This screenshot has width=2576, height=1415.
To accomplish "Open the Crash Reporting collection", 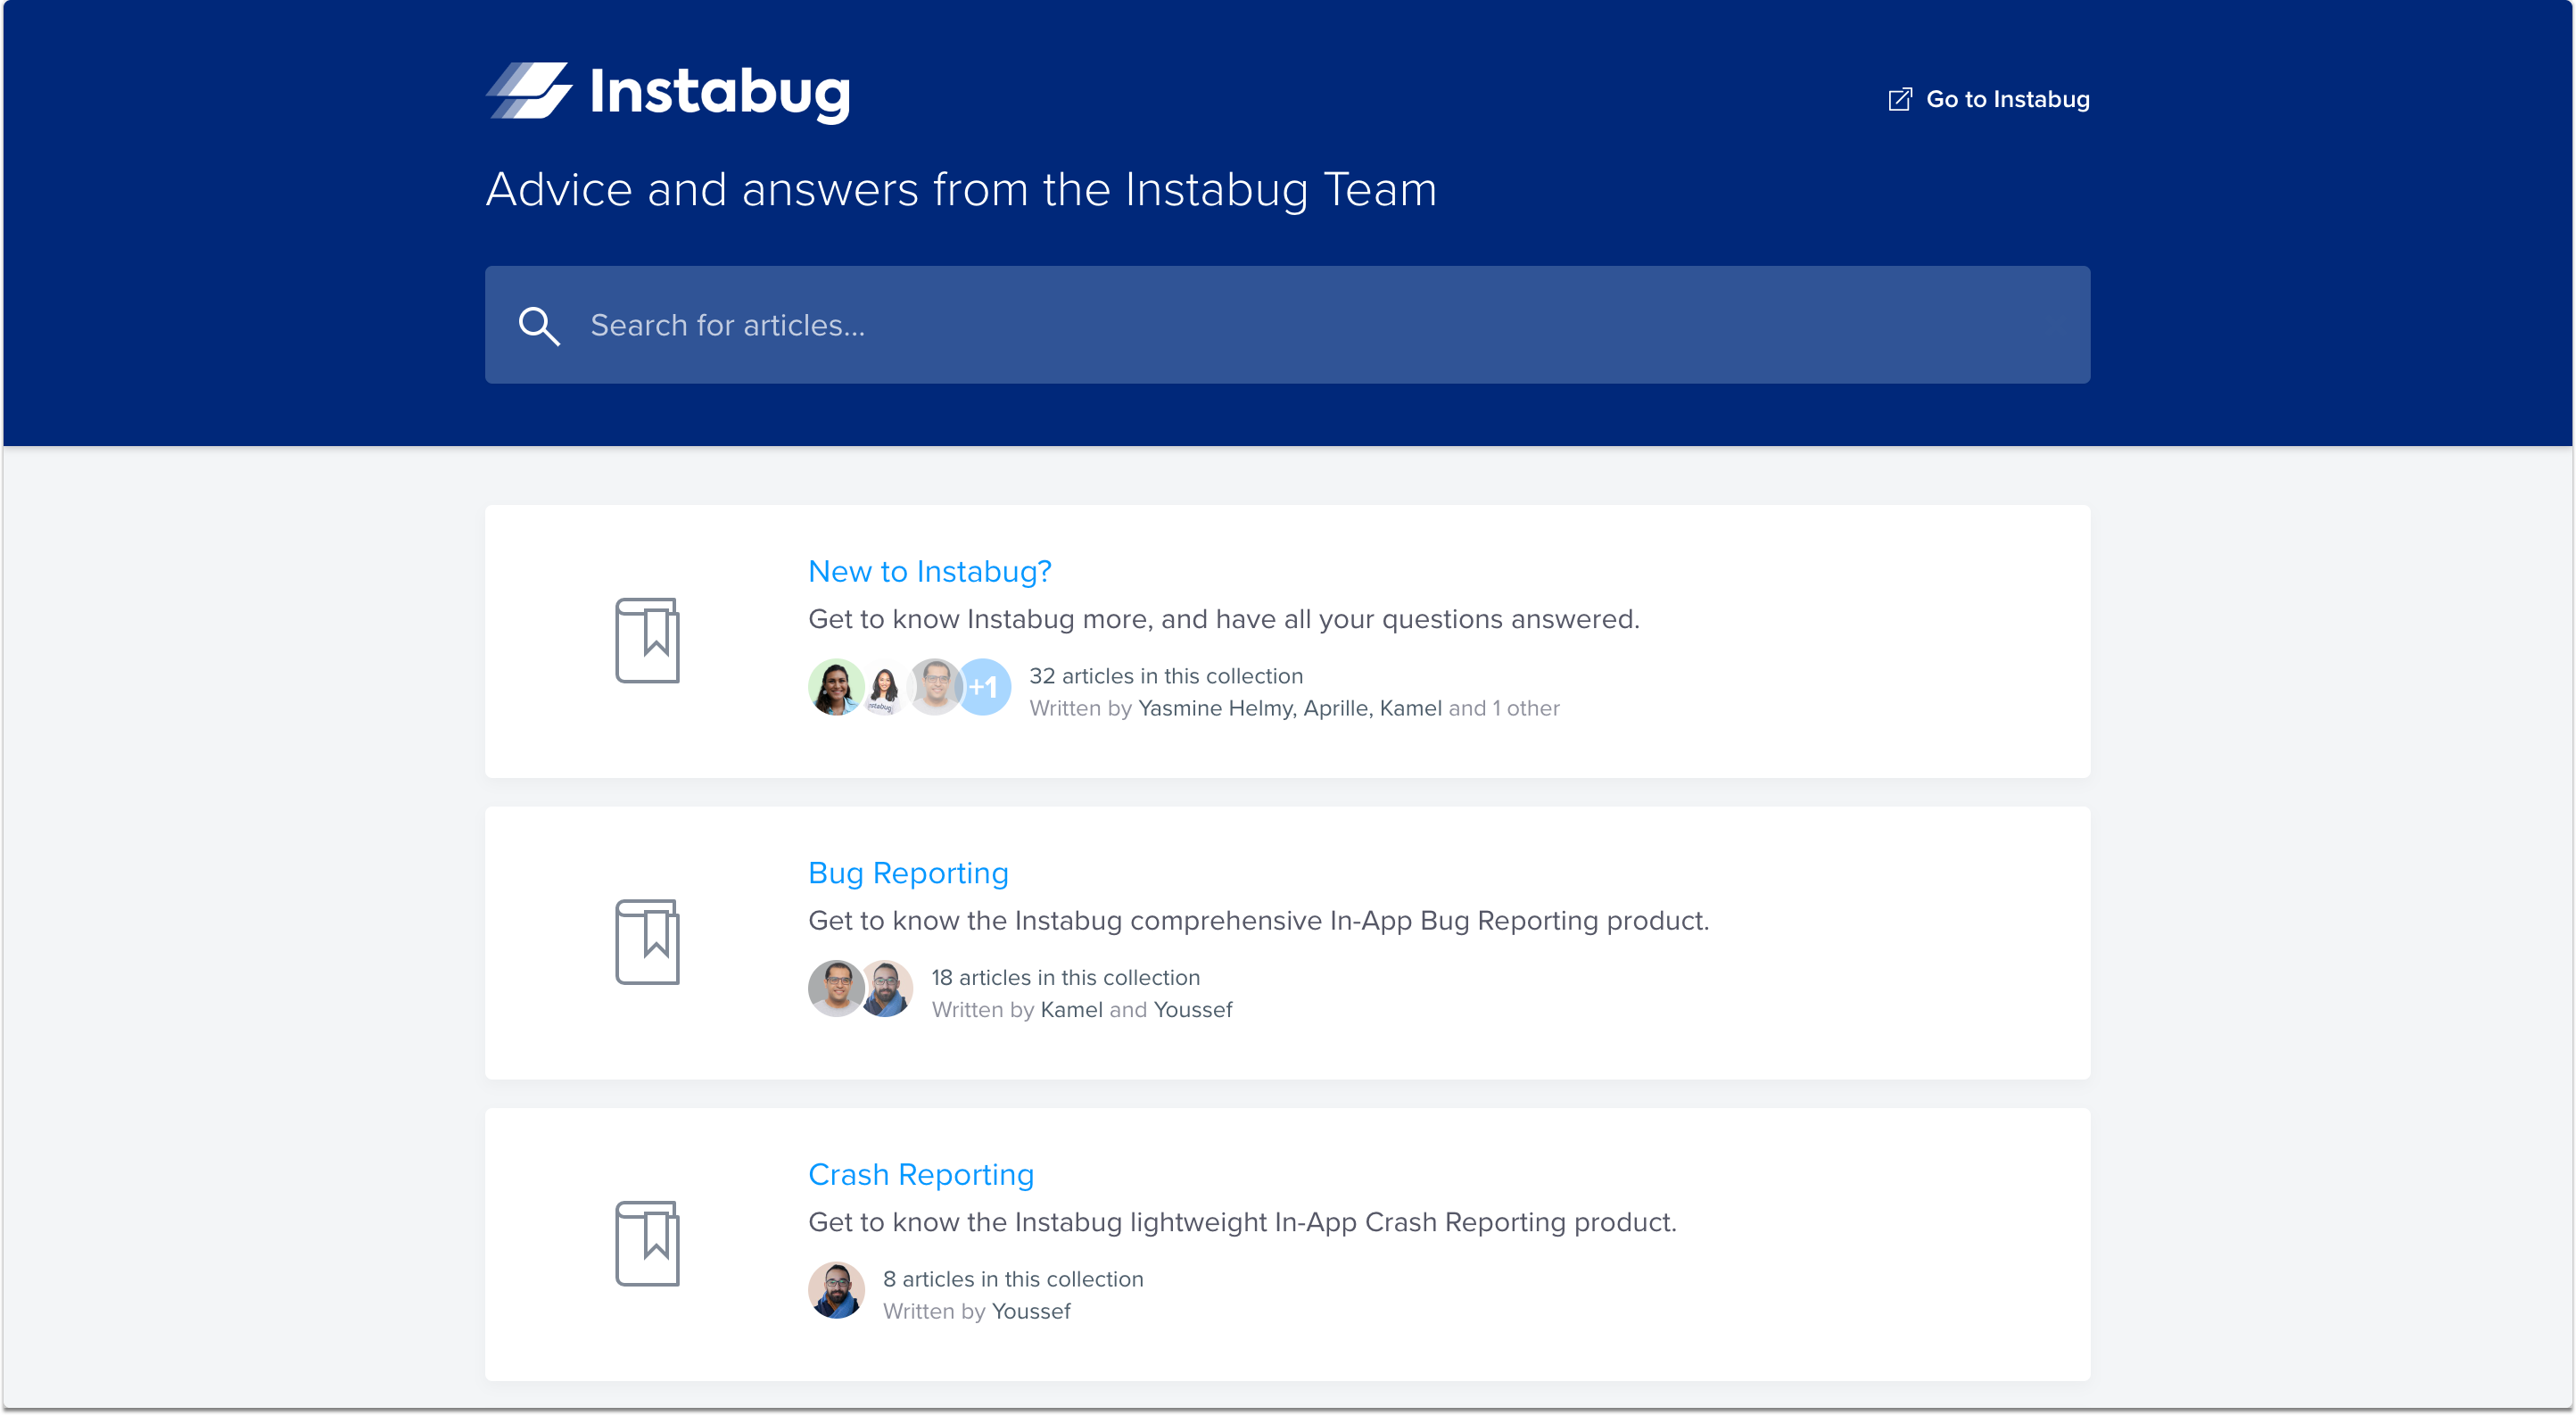I will (x=920, y=1175).
